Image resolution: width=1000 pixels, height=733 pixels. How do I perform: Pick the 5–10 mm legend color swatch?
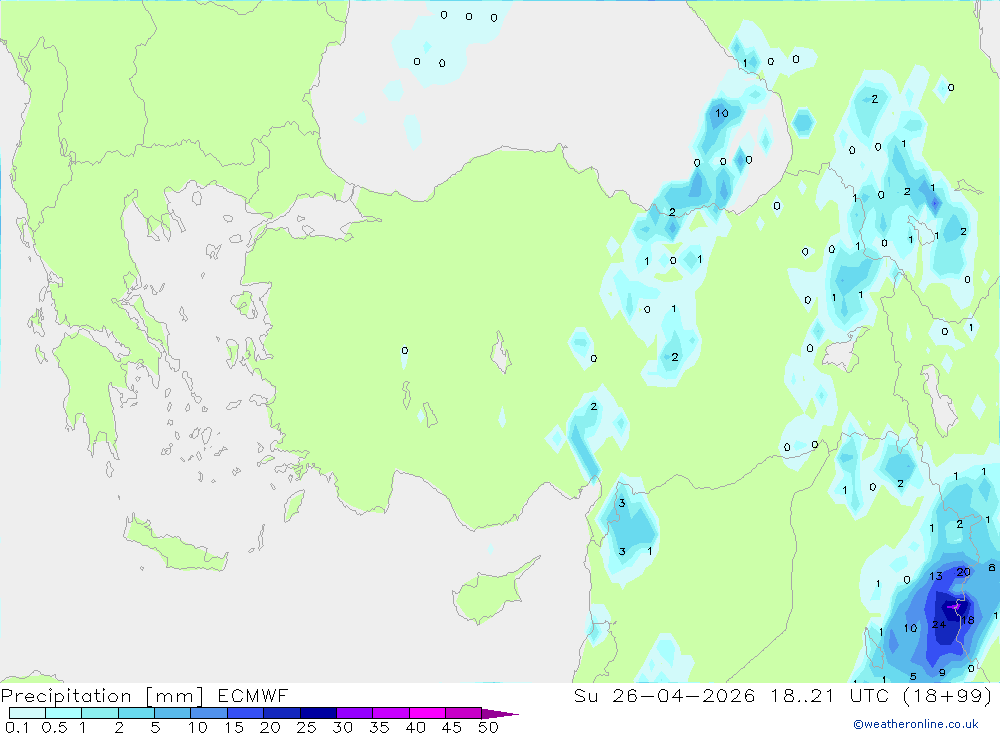[173, 713]
